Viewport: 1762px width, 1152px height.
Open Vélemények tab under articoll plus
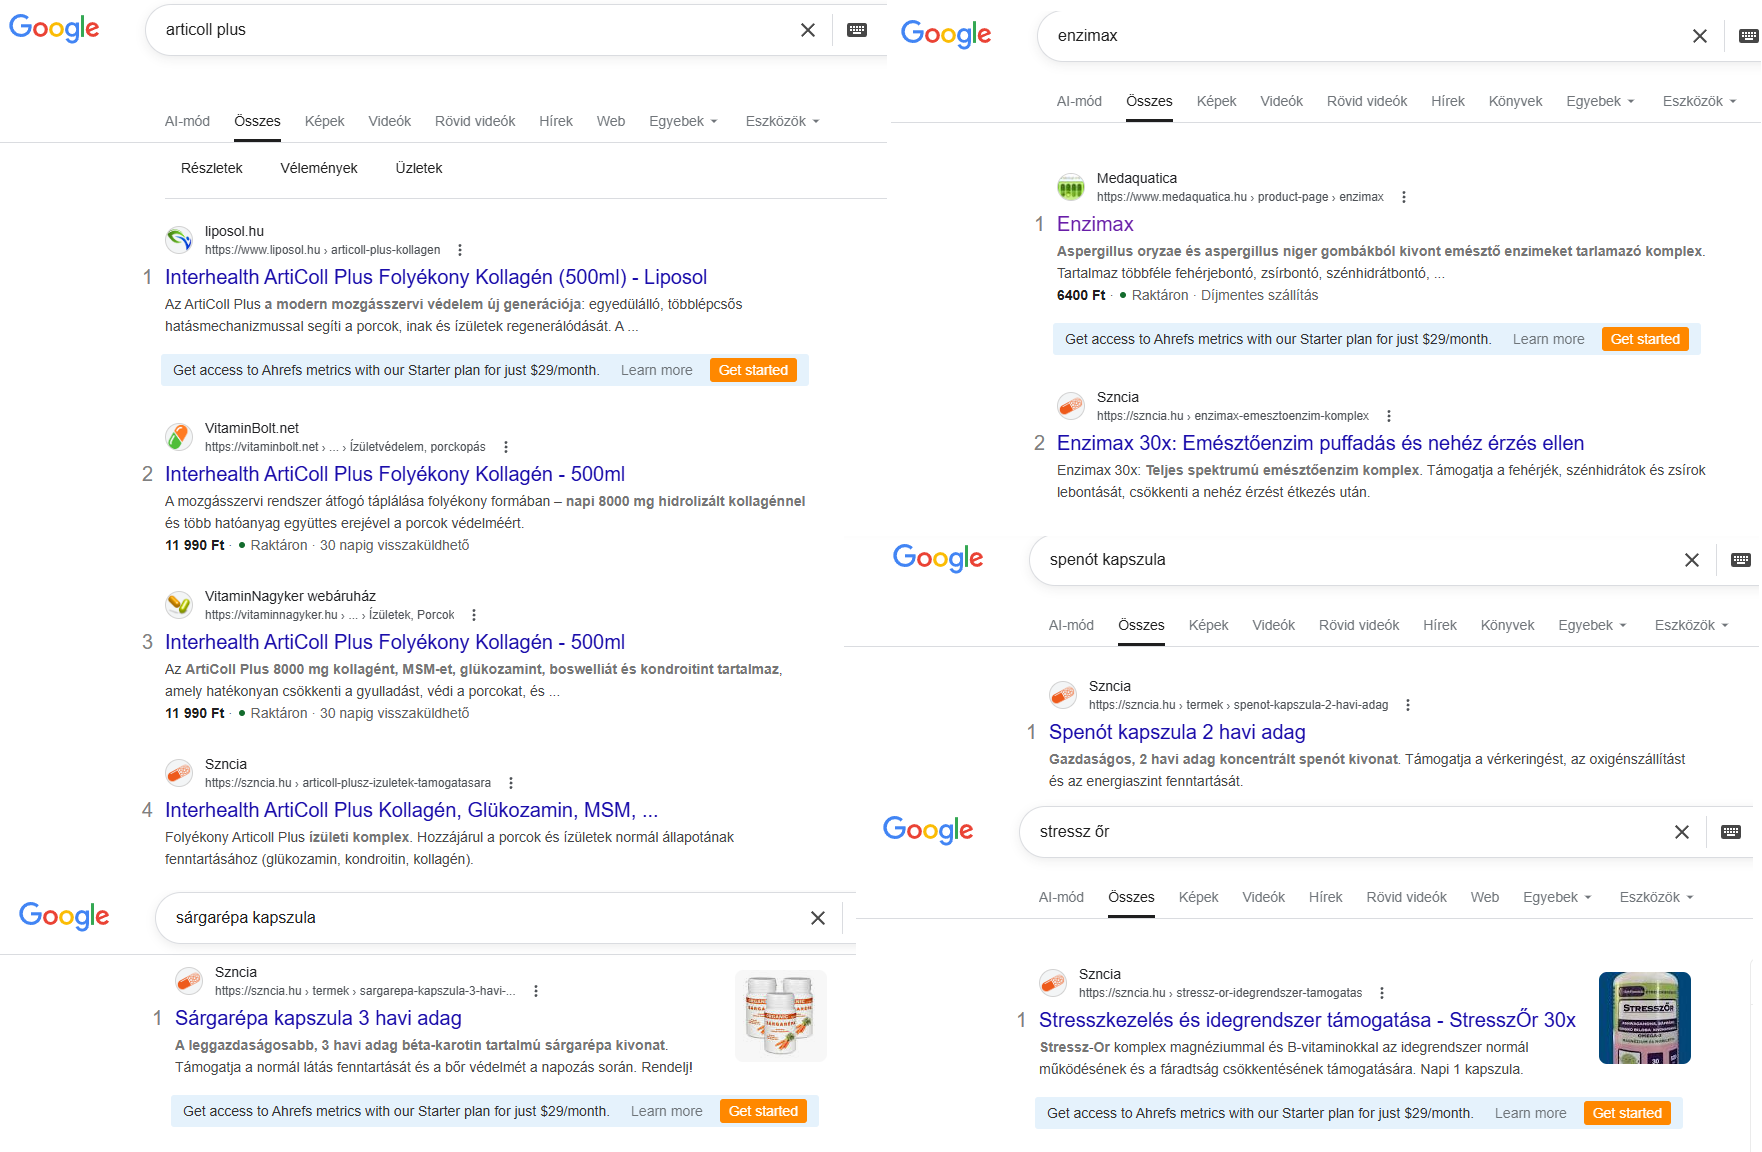[x=319, y=168]
